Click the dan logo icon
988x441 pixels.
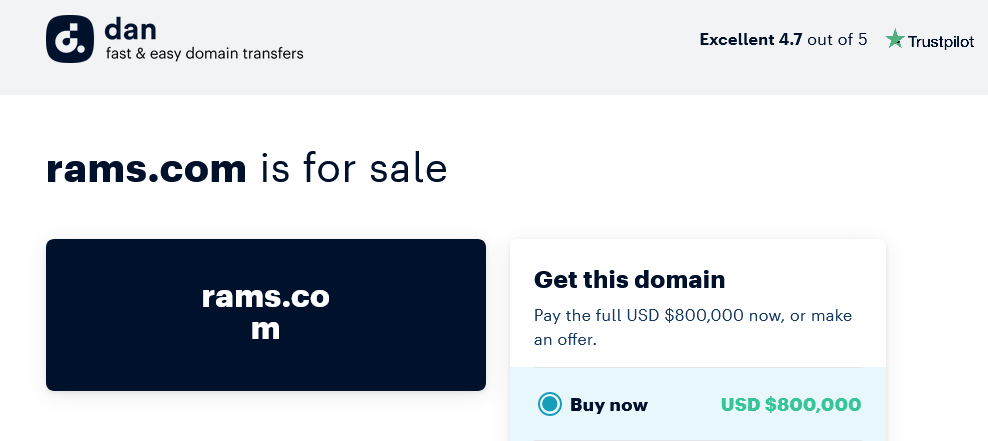70,39
